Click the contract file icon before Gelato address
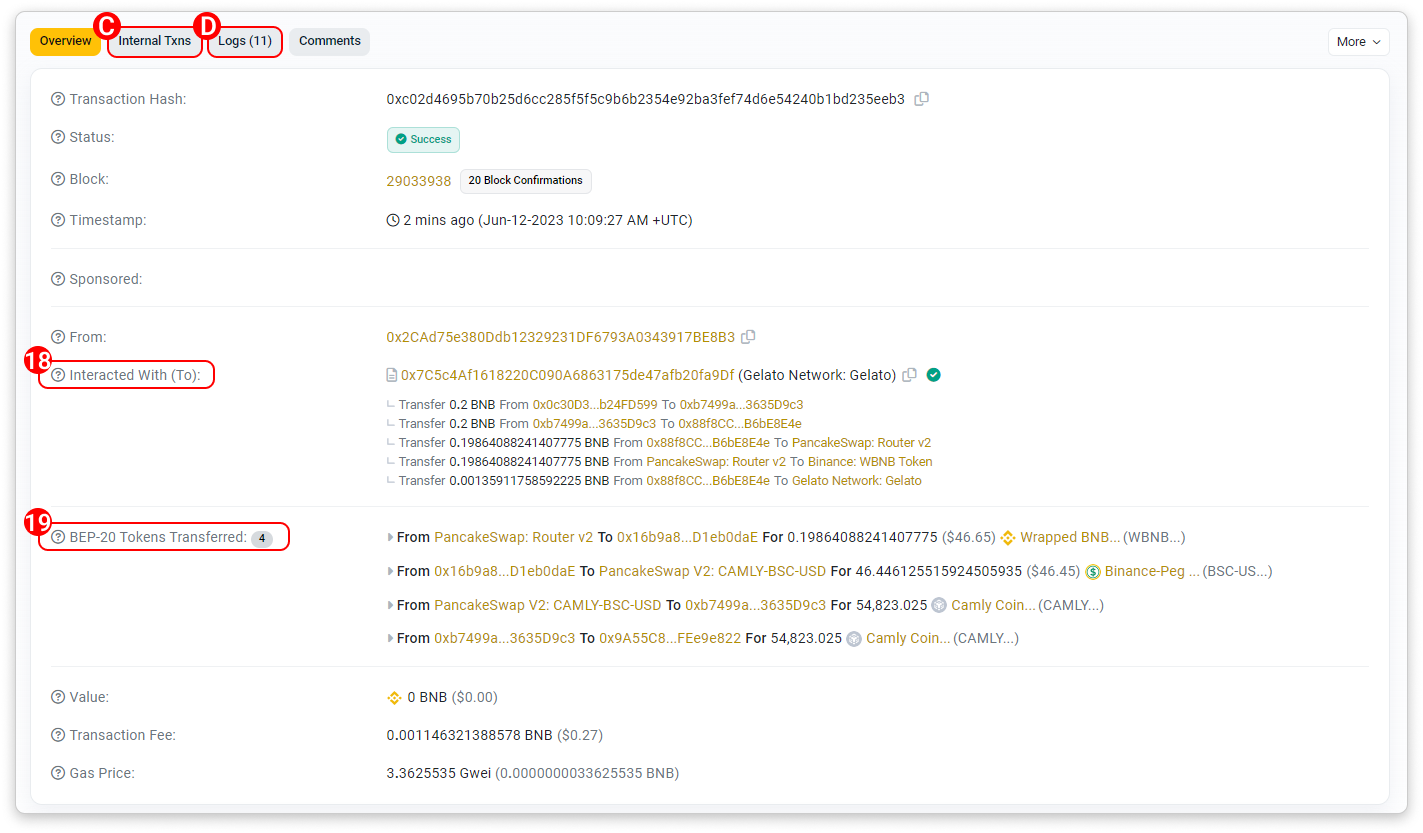The image size is (1423, 833). (392, 375)
